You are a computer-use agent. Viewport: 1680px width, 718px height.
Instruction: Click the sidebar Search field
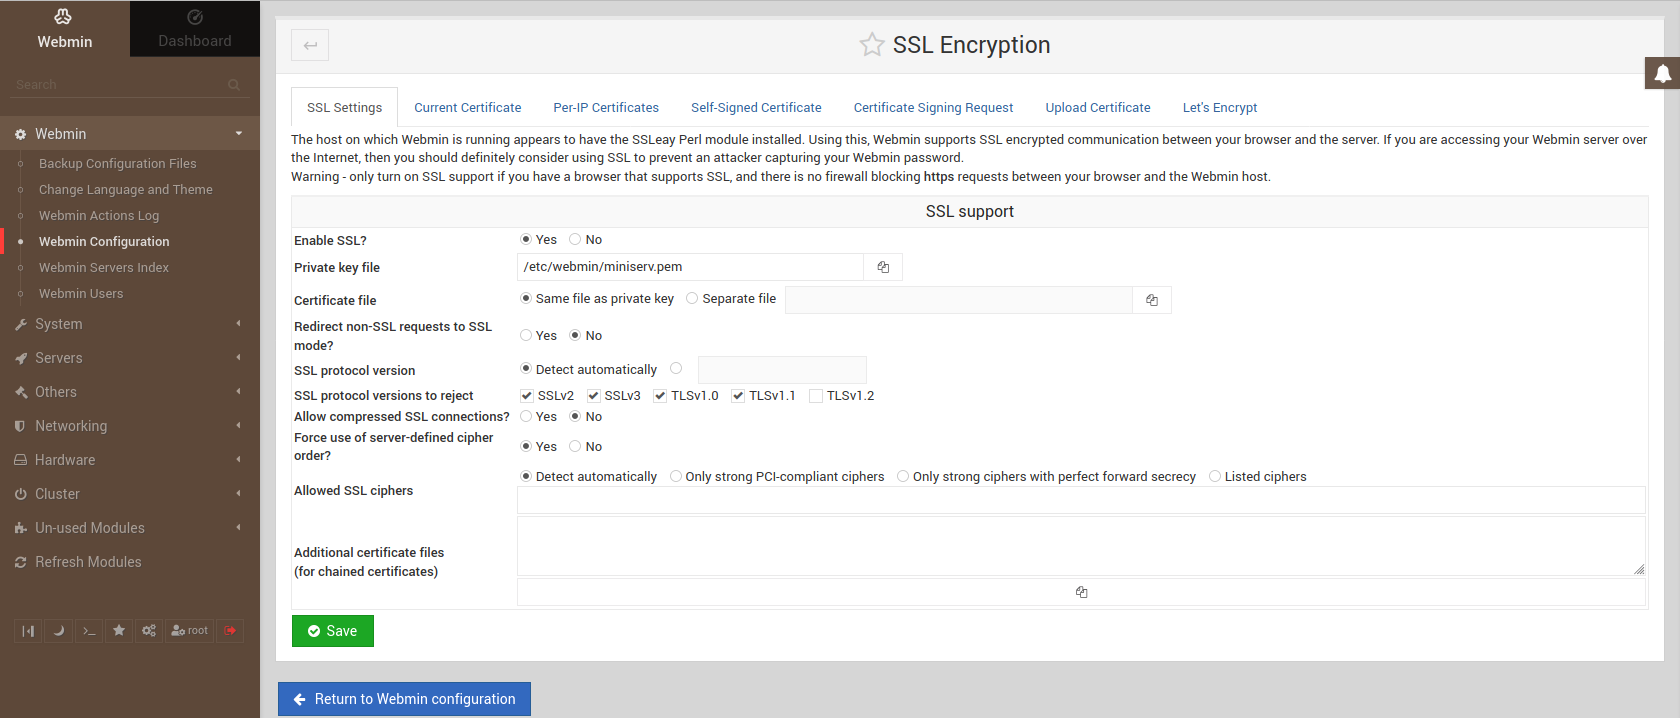120,85
